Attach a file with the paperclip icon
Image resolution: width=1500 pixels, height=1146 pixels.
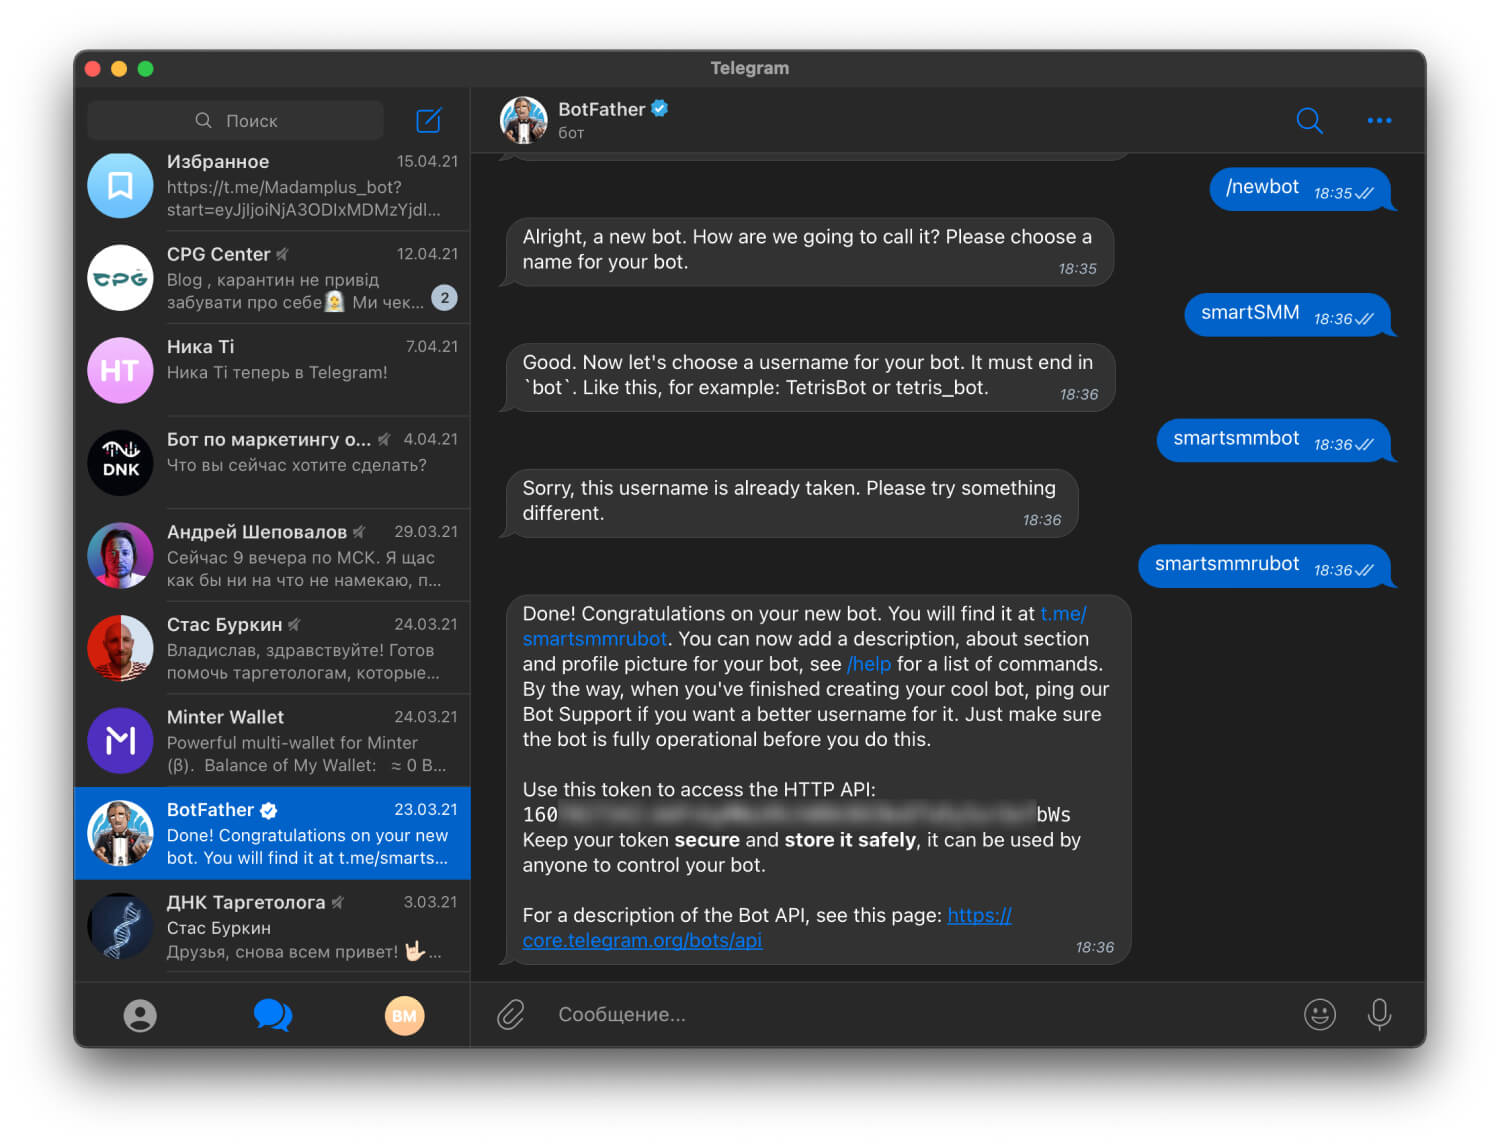[510, 1014]
